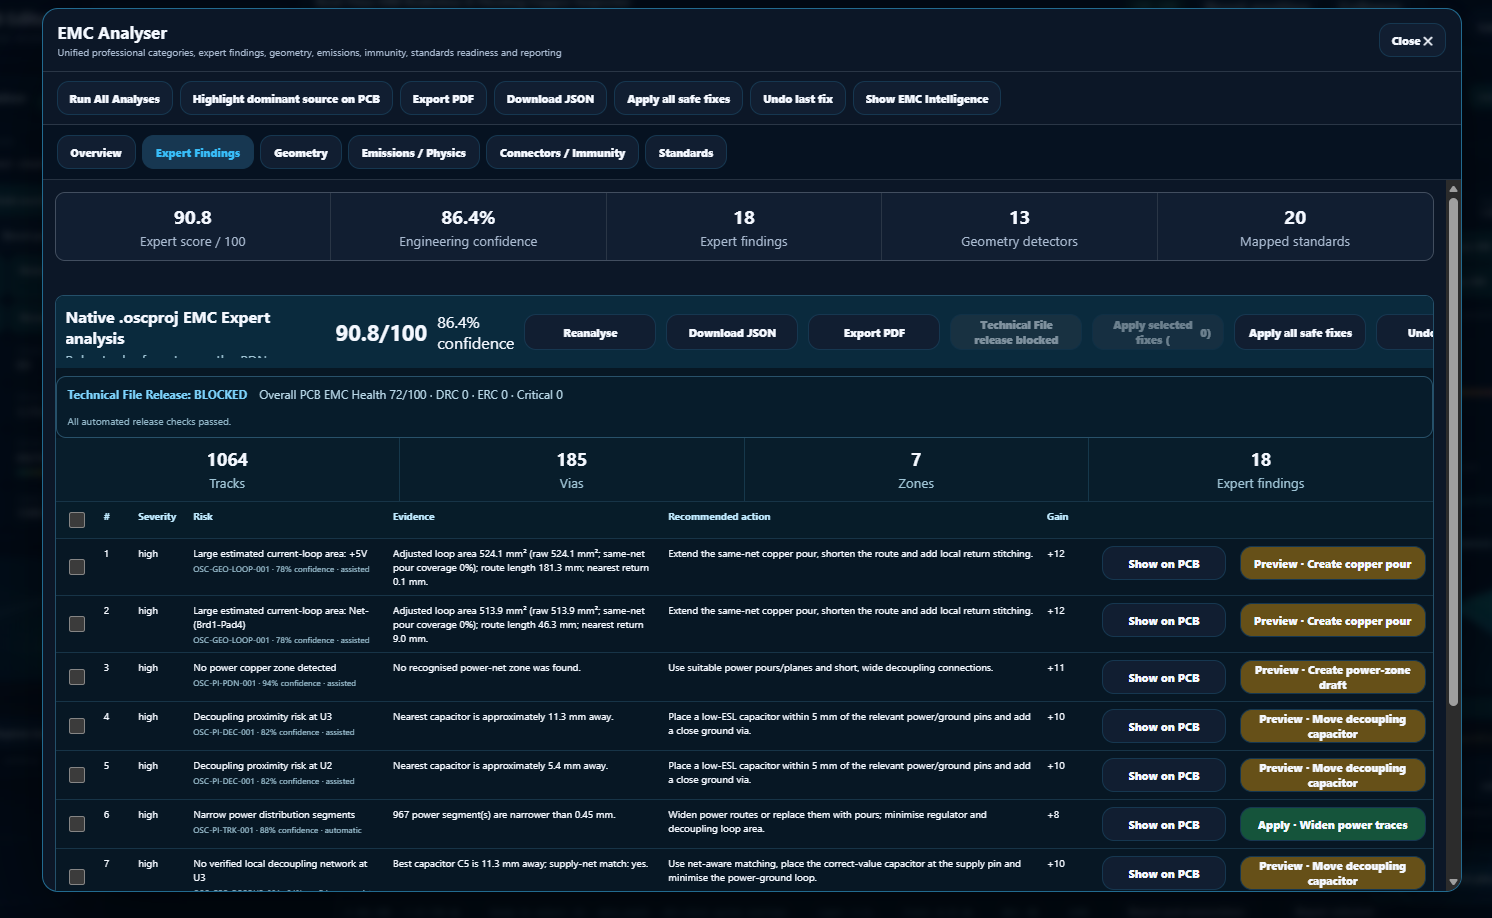The height and width of the screenshot is (918, 1492).
Task: Toggle the select-all checkbox in table header
Action: click(77, 520)
